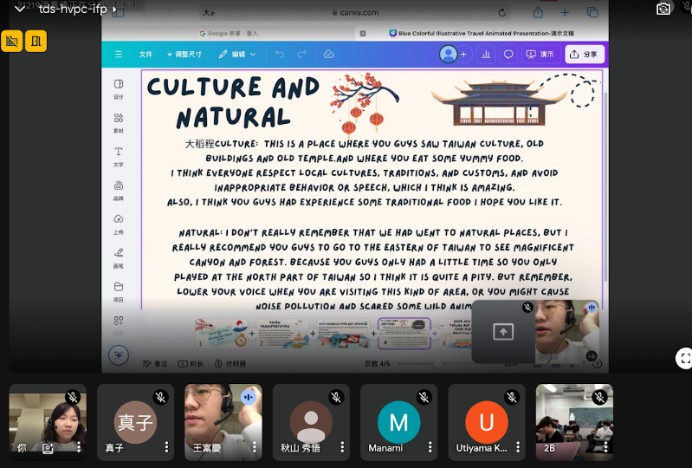Open the Canva hamburger menu
Viewport: 692px width, 468px height.
(119, 54)
